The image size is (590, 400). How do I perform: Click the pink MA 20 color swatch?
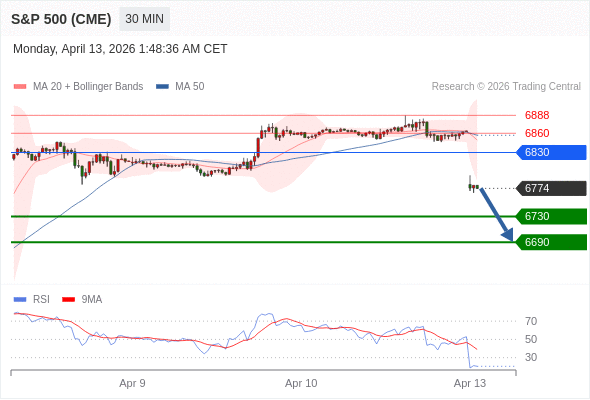20,87
